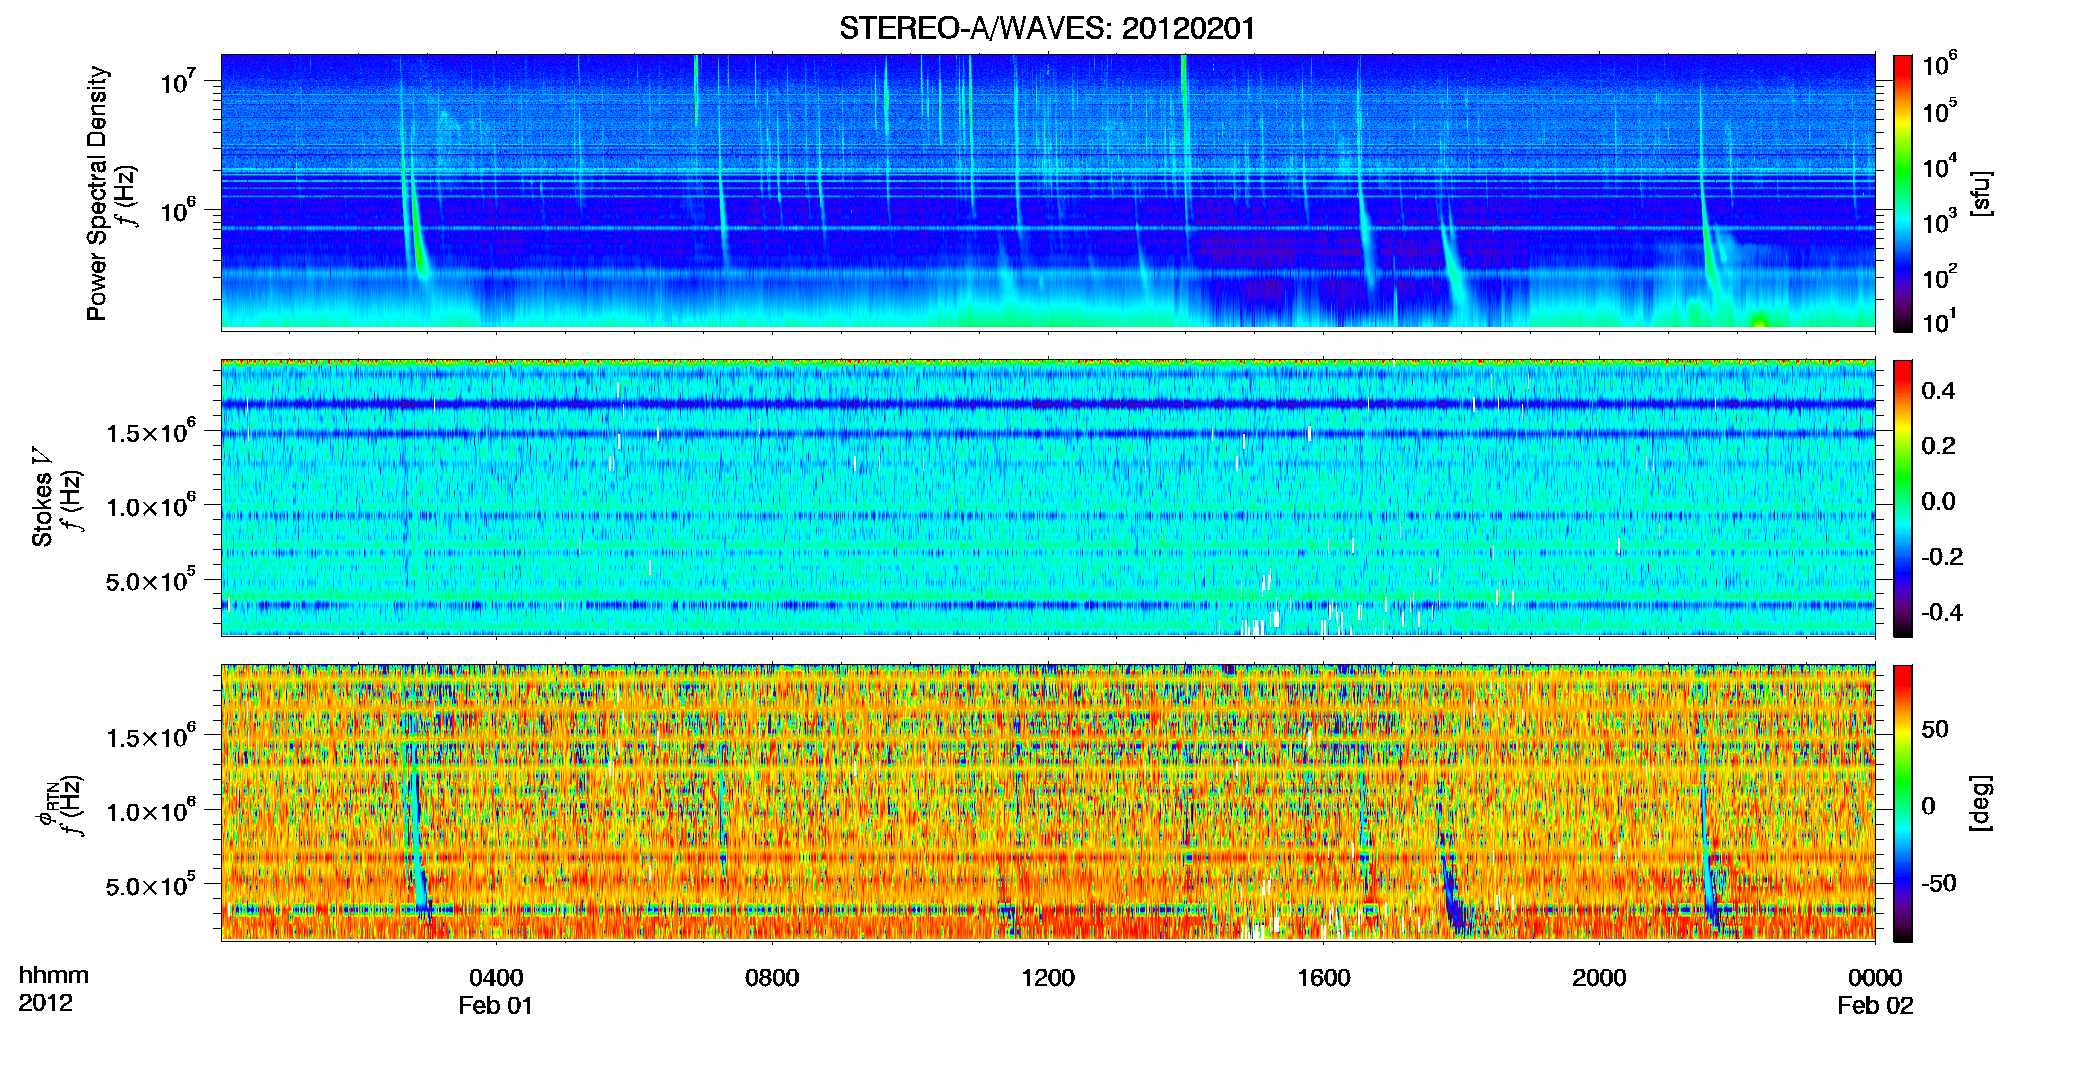Image resolution: width=2096 pixels, height=1080 pixels.
Task: Click the bottom panel's [deg] color bar
Action: [1903, 803]
